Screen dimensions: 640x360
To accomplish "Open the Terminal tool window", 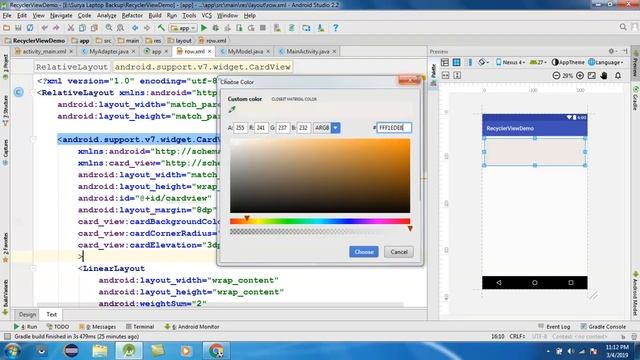I will point(140,327).
